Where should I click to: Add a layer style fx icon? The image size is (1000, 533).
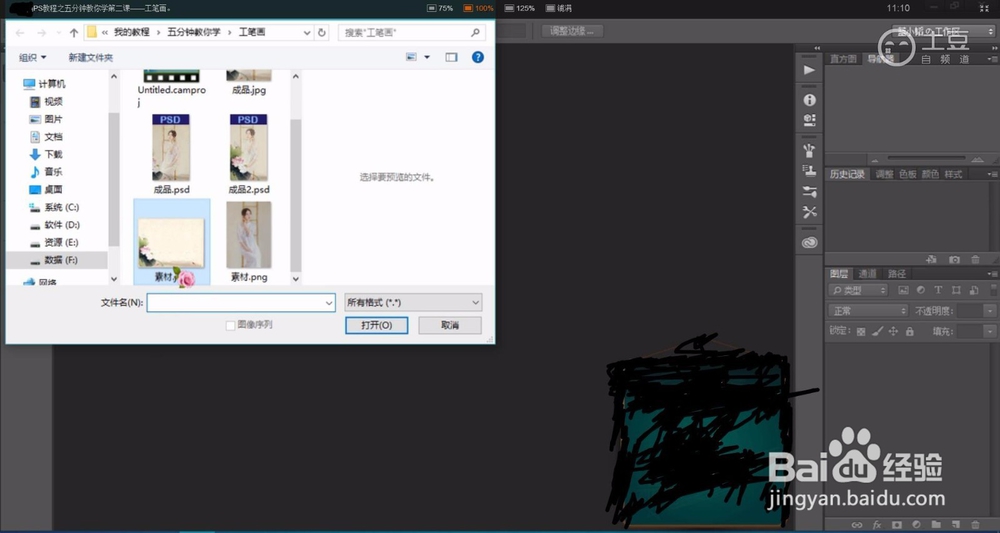coord(877,525)
